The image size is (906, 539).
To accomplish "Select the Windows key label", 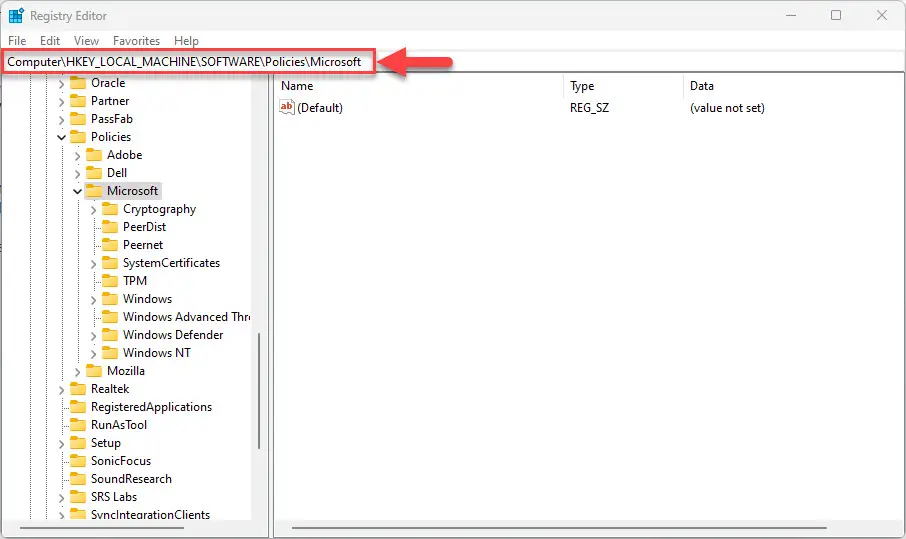I will [147, 299].
